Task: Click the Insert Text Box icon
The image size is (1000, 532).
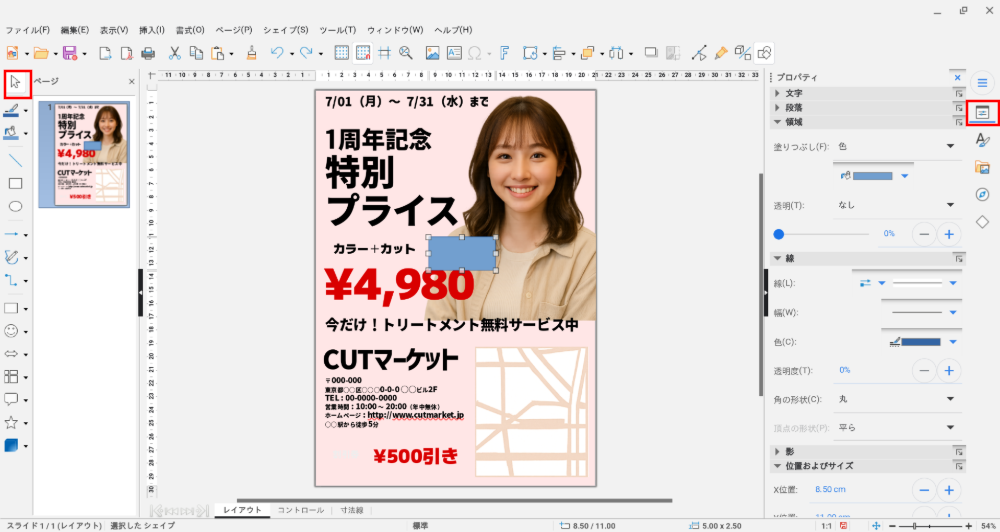Action: (x=454, y=53)
